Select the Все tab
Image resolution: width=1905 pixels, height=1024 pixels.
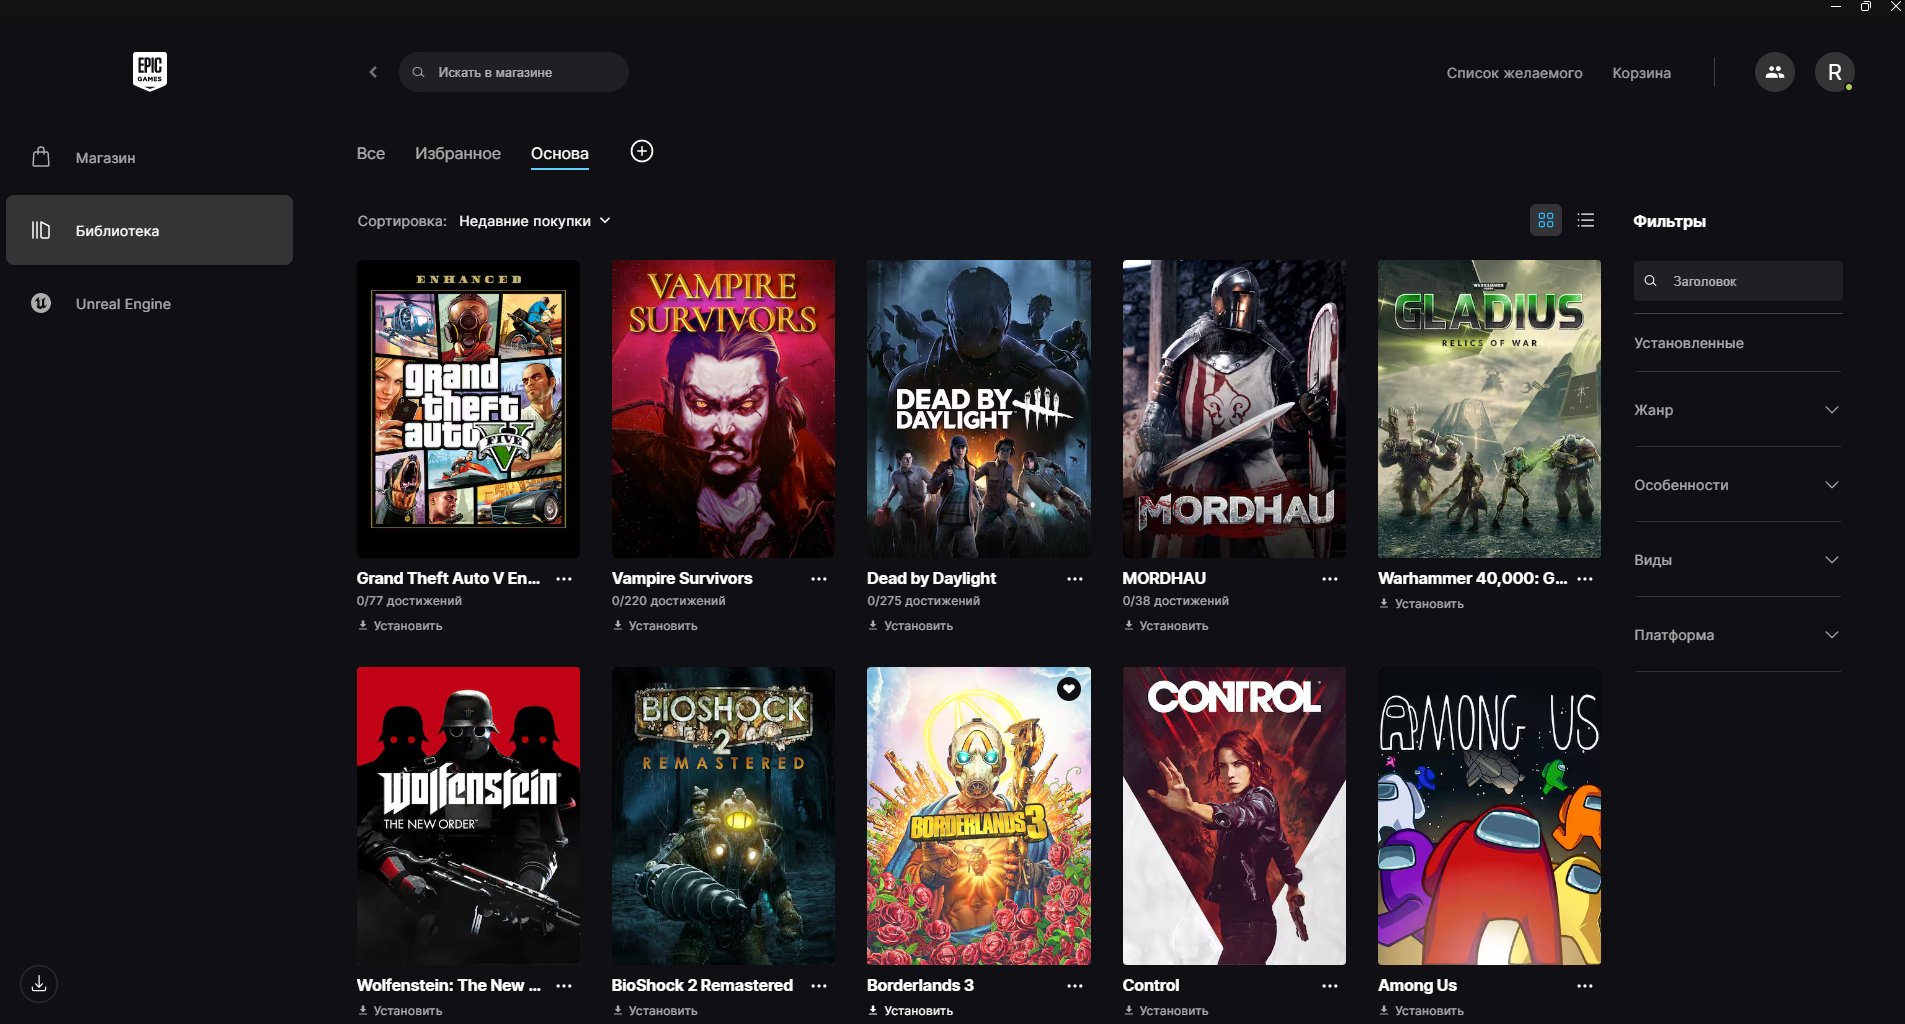[371, 153]
